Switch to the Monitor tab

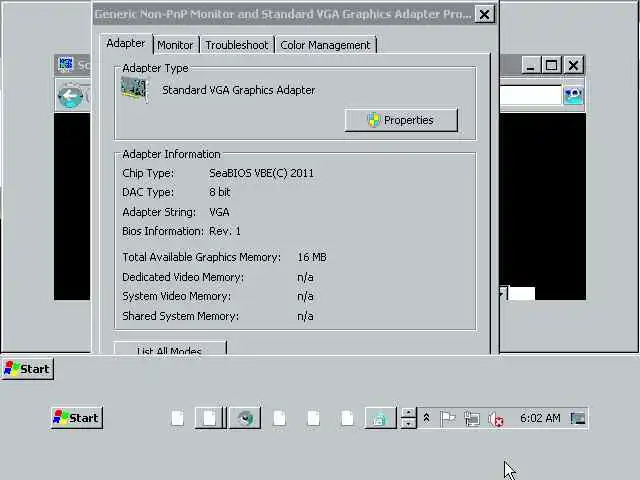tap(176, 45)
